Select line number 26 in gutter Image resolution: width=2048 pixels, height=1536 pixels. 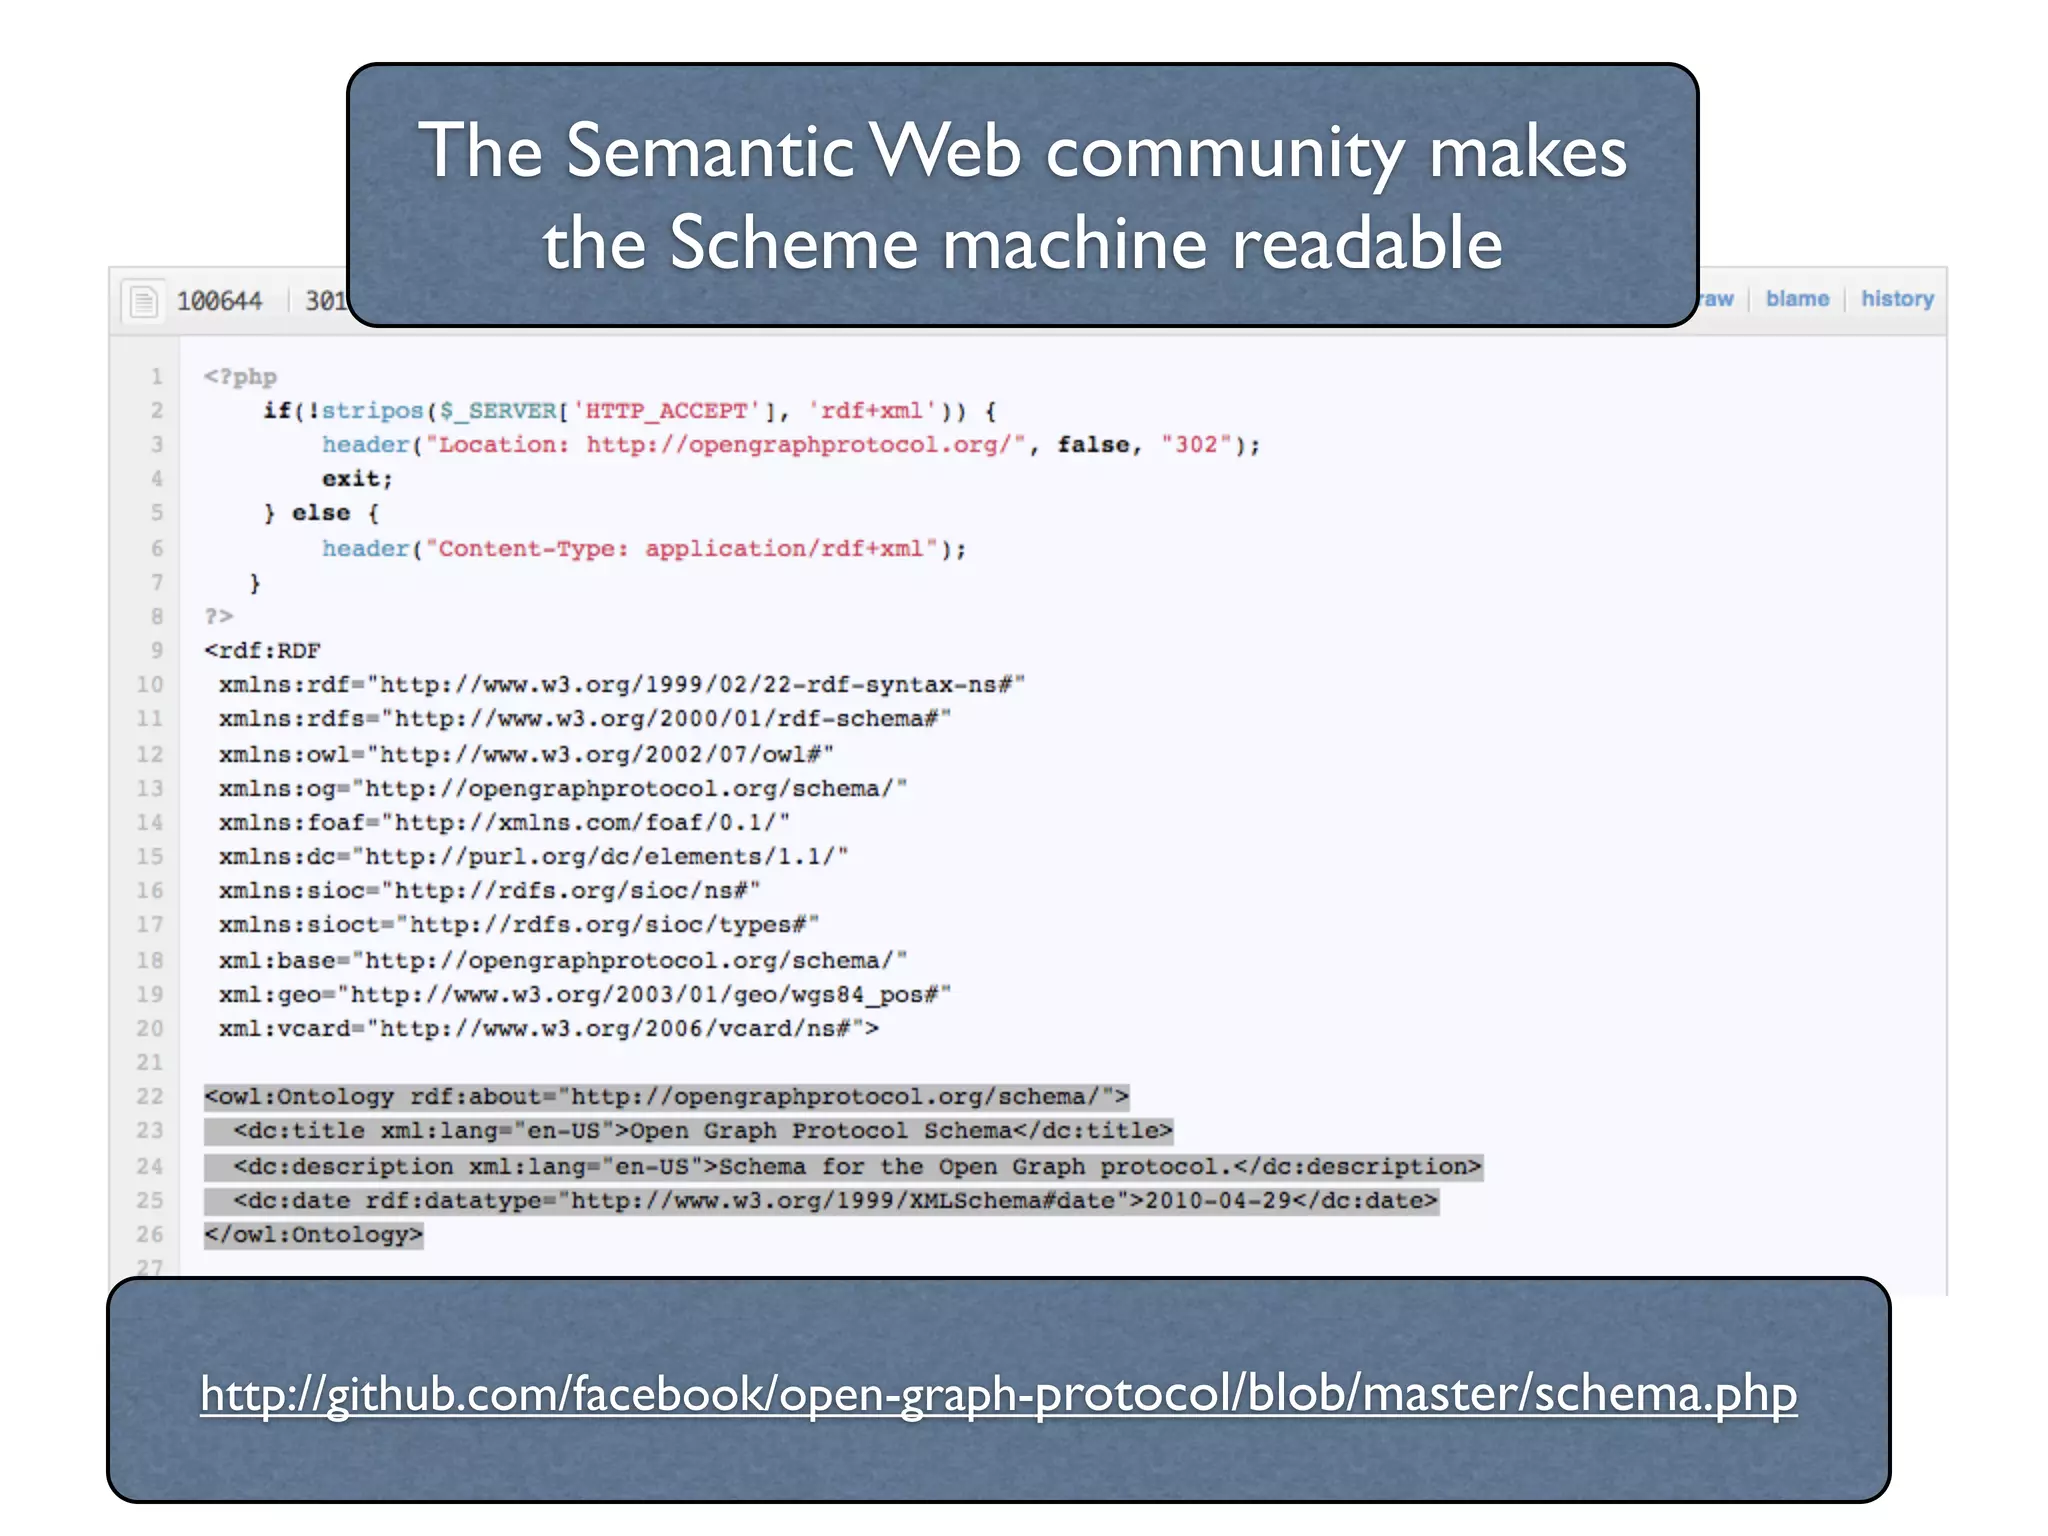(x=150, y=1234)
